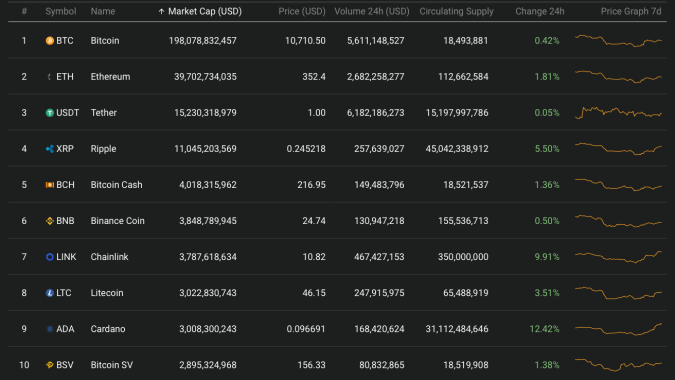
Task: Click the Bitcoin SV BSV coin icon
Action: coord(50,365)
